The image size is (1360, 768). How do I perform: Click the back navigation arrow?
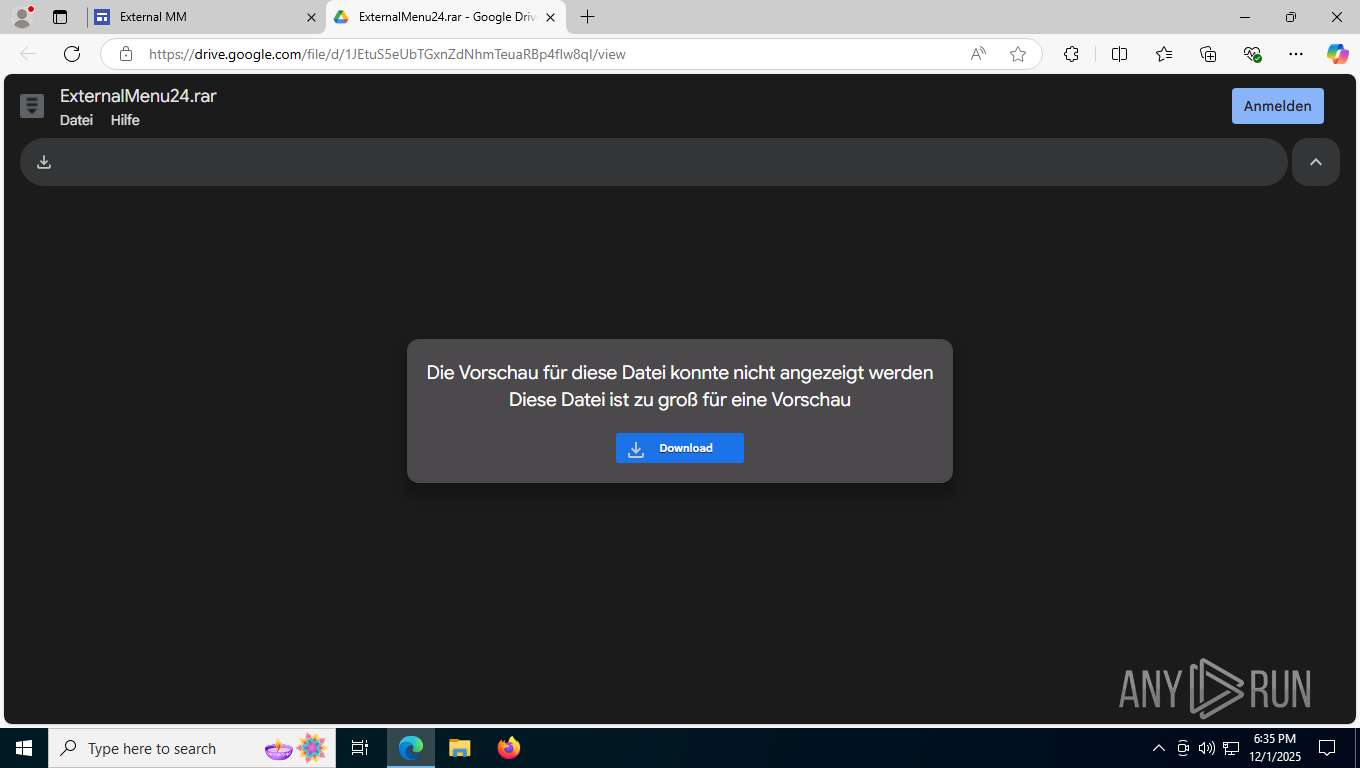28,54
